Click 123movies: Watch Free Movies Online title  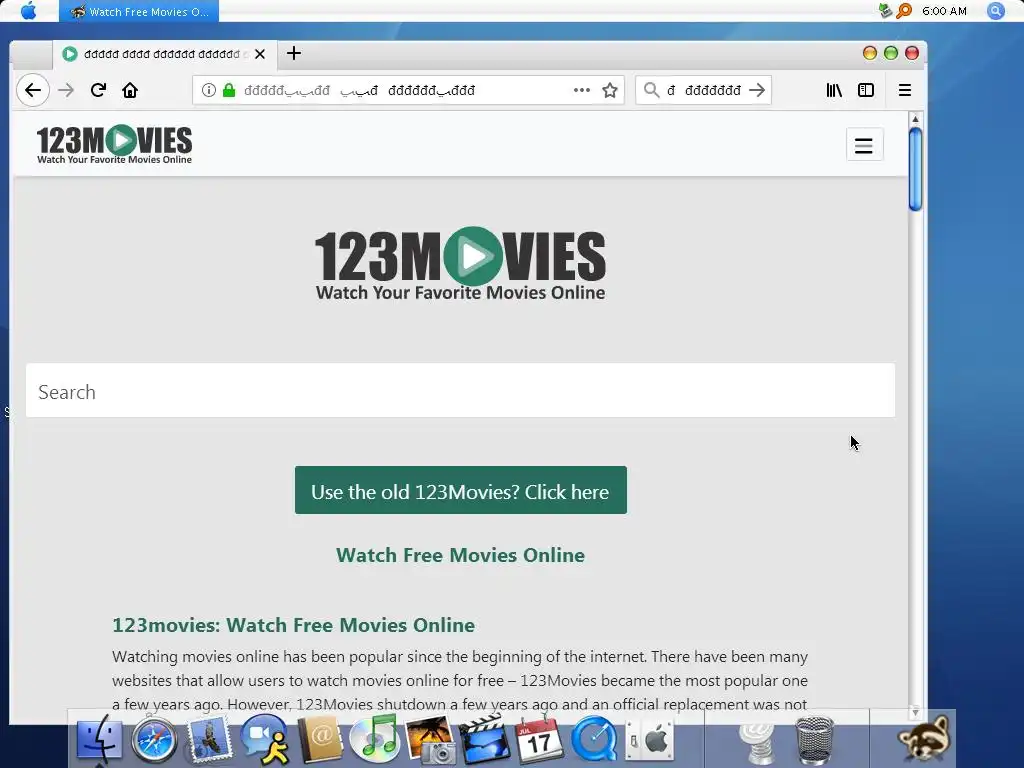[x=293, y=625]
